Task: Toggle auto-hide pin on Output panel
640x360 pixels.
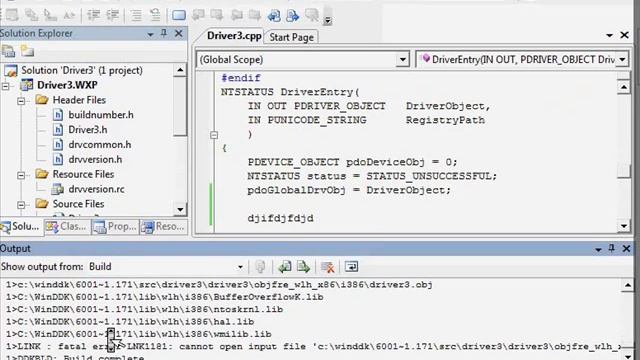Action: pos(611,248)
